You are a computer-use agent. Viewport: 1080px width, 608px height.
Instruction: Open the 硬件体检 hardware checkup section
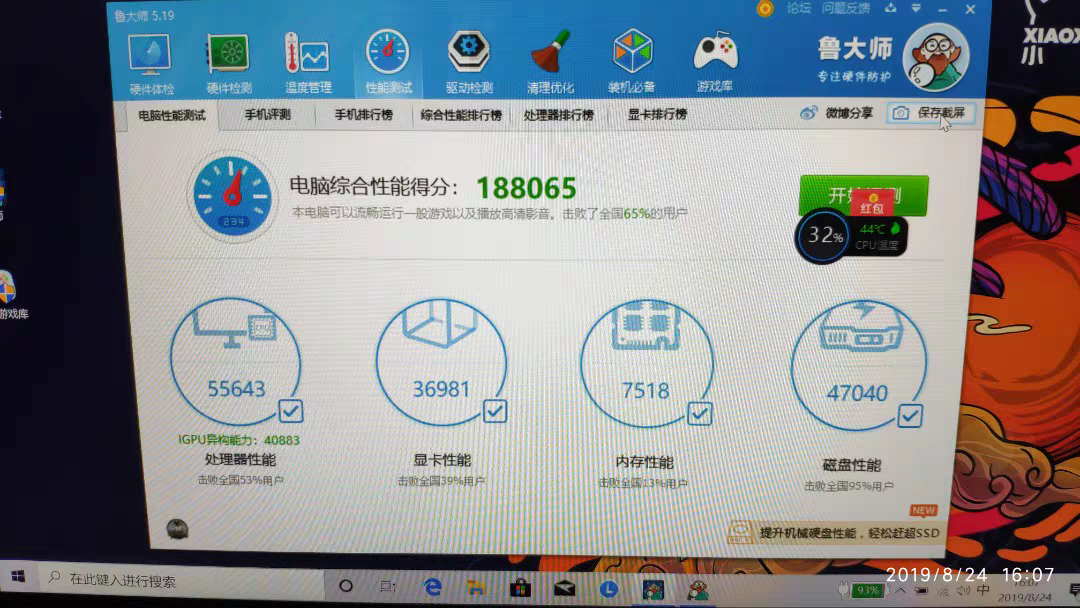[x=150, y=64]
